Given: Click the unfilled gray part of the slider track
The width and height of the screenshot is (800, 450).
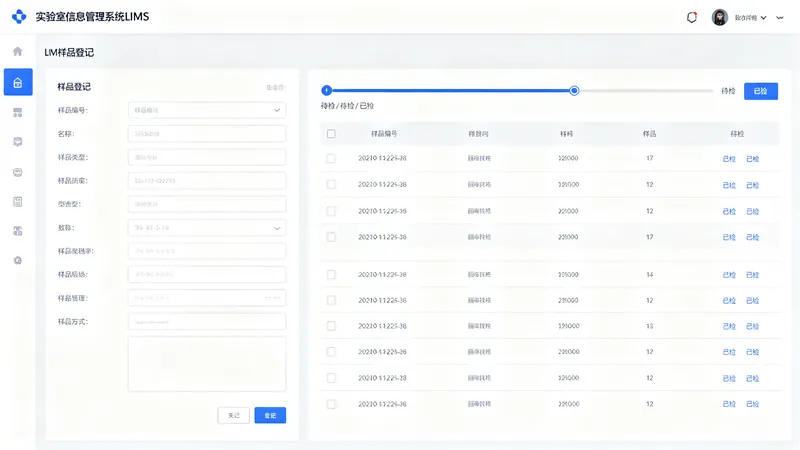Looking at the screenshot, I should 646,90.
